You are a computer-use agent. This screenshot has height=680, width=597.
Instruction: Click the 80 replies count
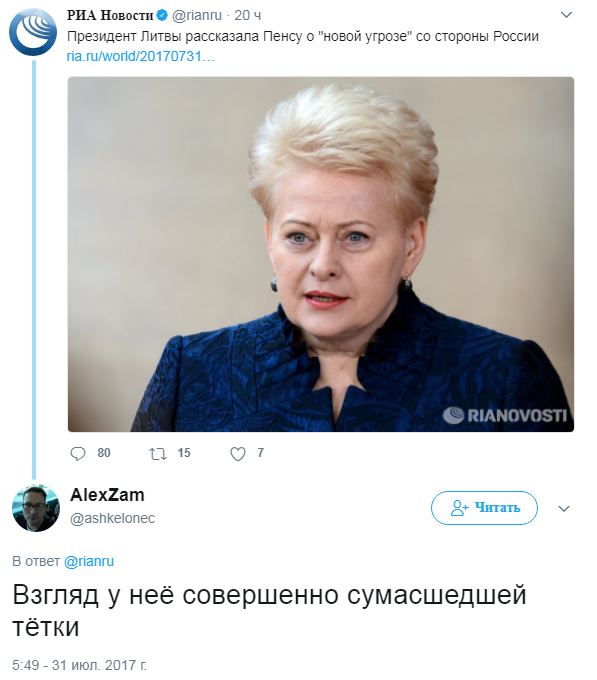point(104,453)
